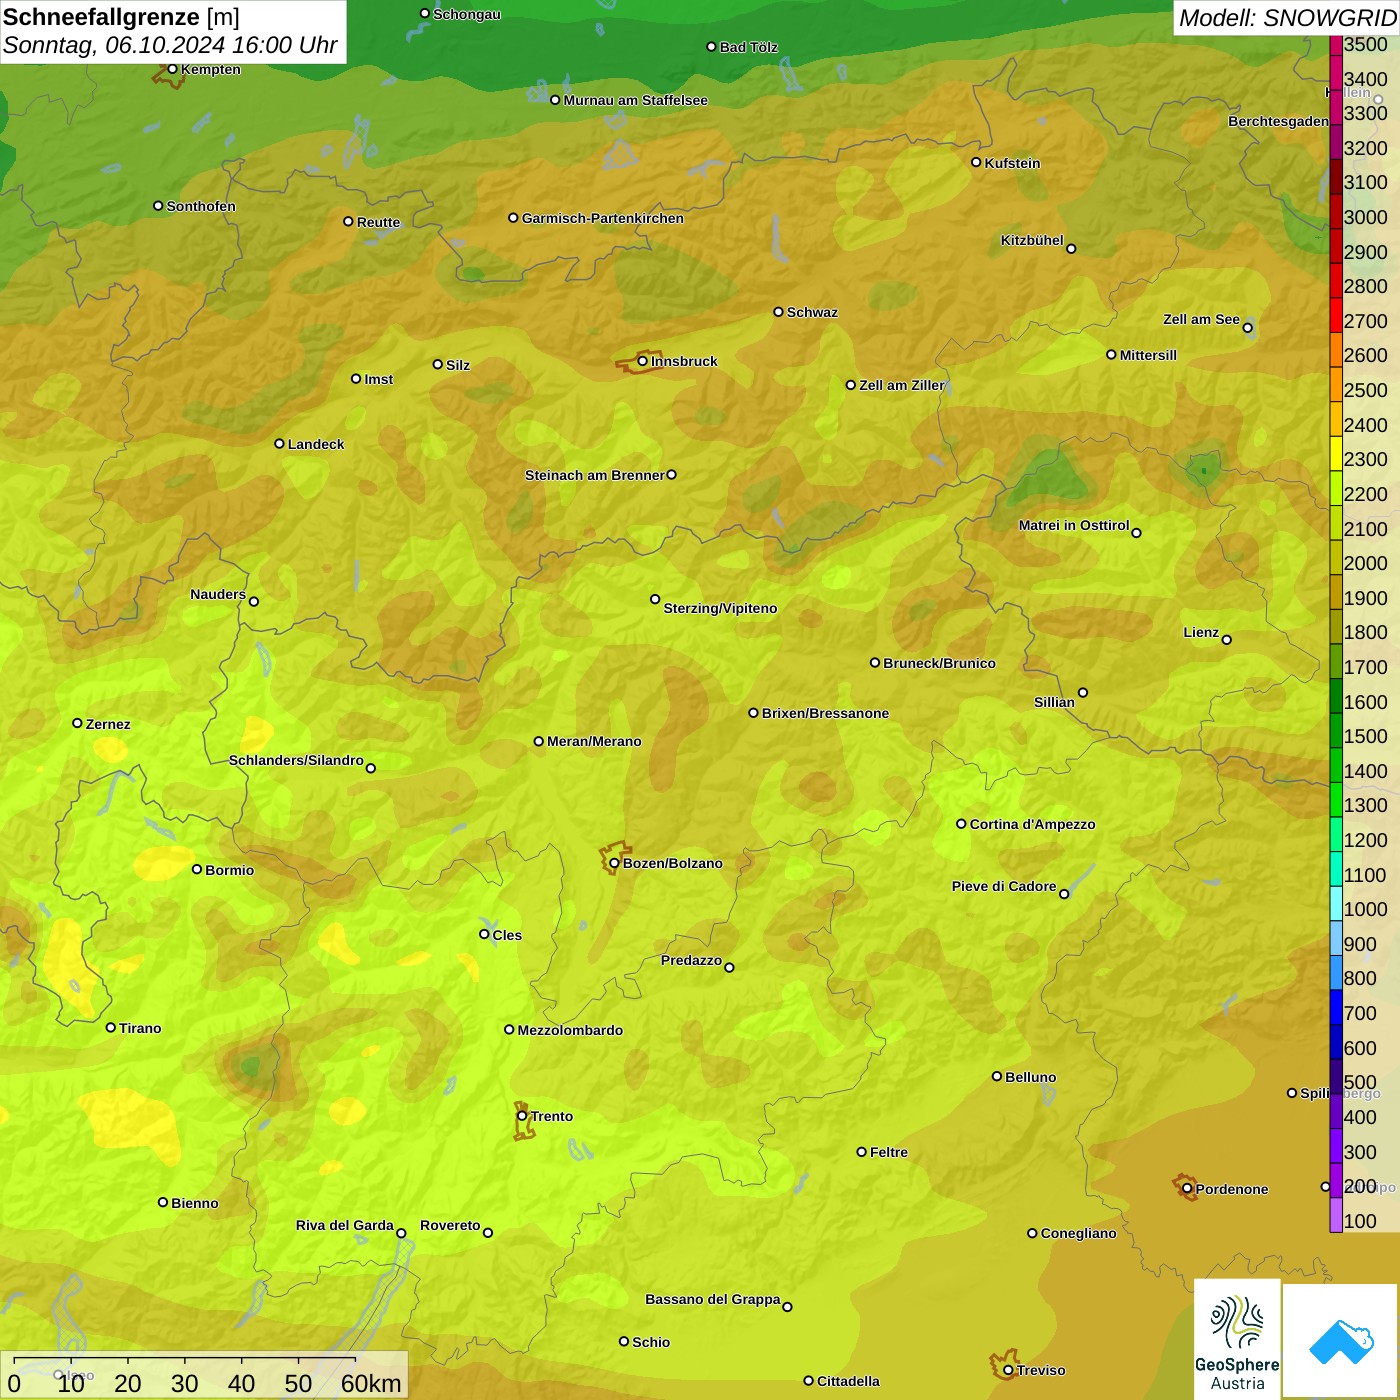Click the Sillian label
1400x1400 pixels.
click(1054, 702)
